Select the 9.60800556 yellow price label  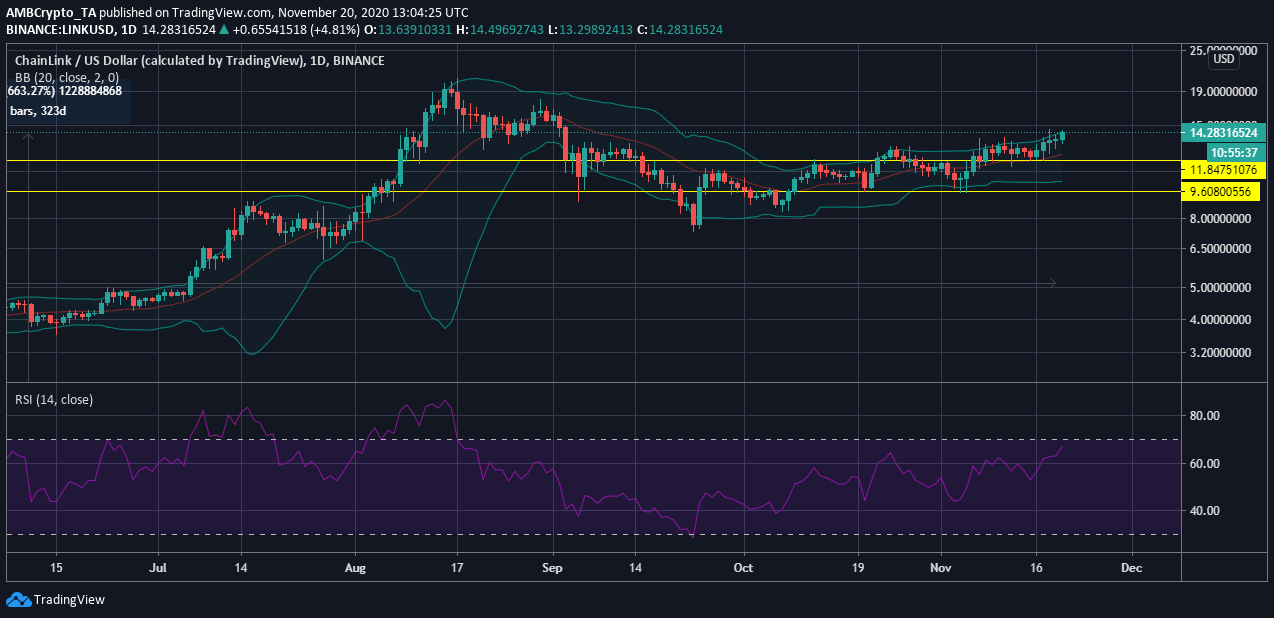tap(1224, 191)
